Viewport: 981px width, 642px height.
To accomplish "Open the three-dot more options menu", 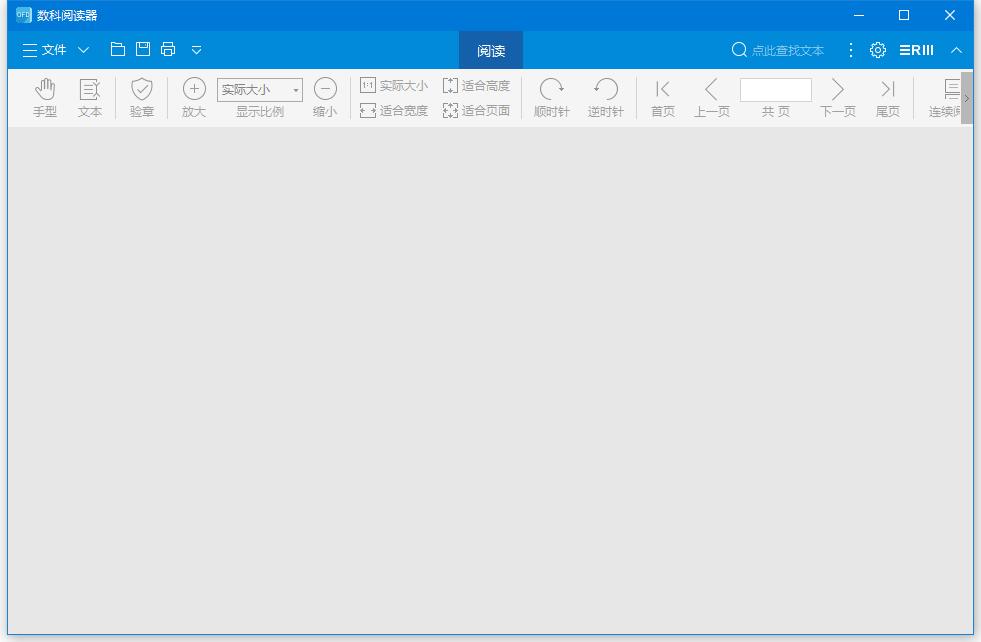I will (x=850, y=50).
